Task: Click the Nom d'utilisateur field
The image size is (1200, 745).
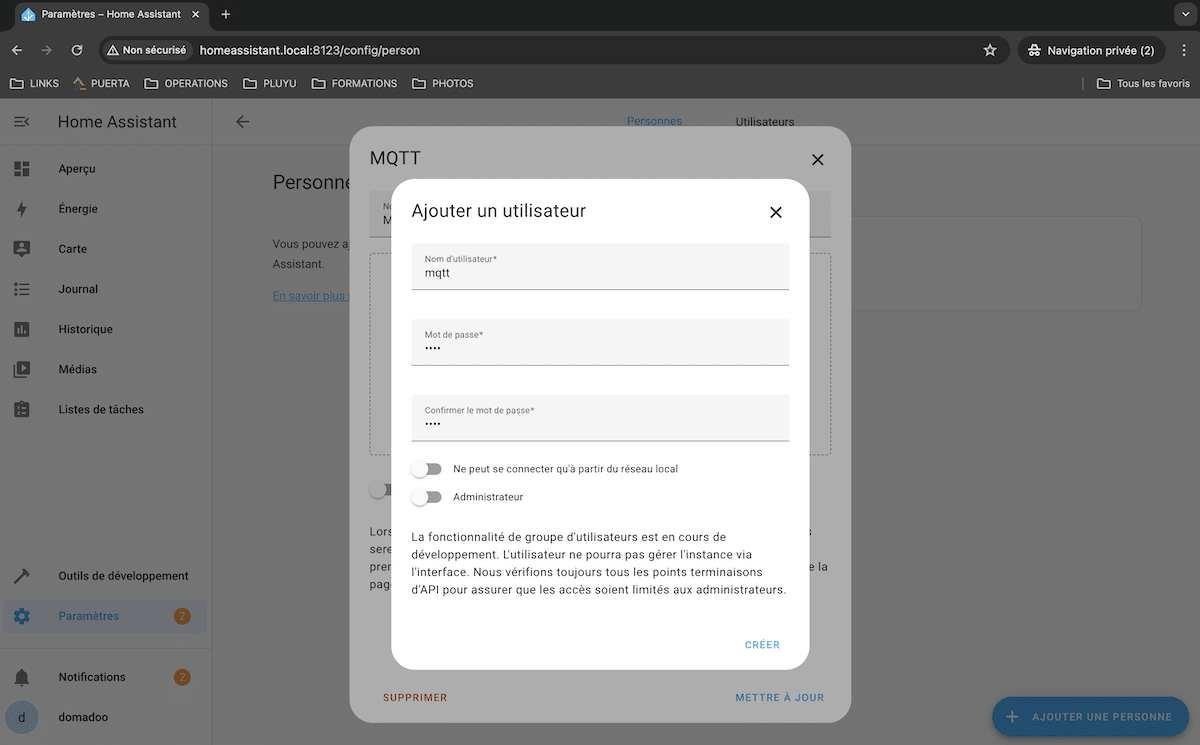Action: click(600, 267)
